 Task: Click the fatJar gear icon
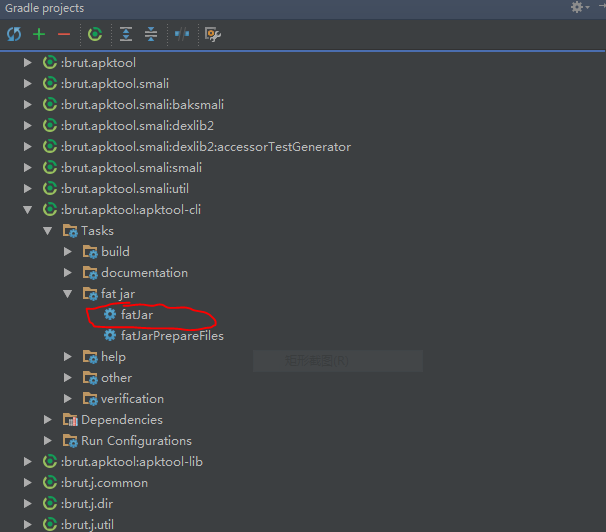click(x=110, y=314)
